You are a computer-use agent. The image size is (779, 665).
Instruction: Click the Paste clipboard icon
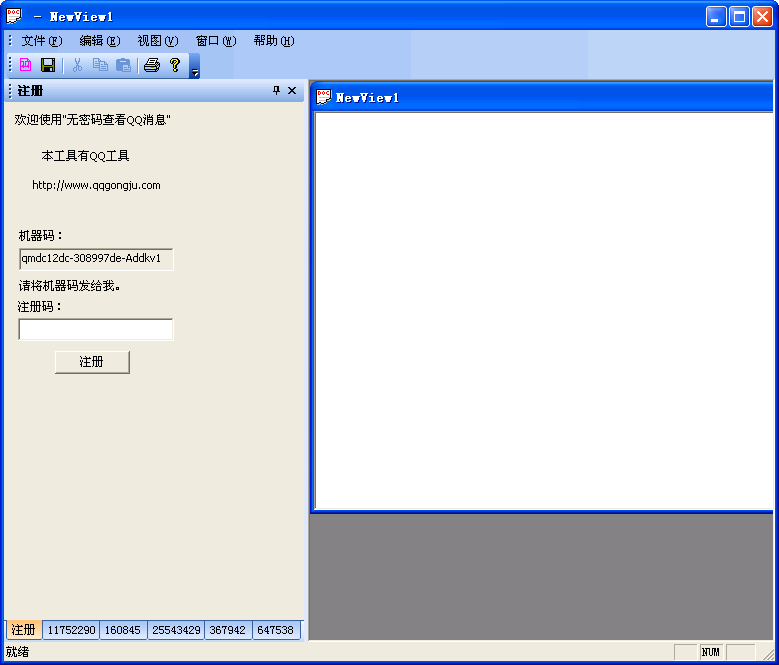[x=123, y=65]
